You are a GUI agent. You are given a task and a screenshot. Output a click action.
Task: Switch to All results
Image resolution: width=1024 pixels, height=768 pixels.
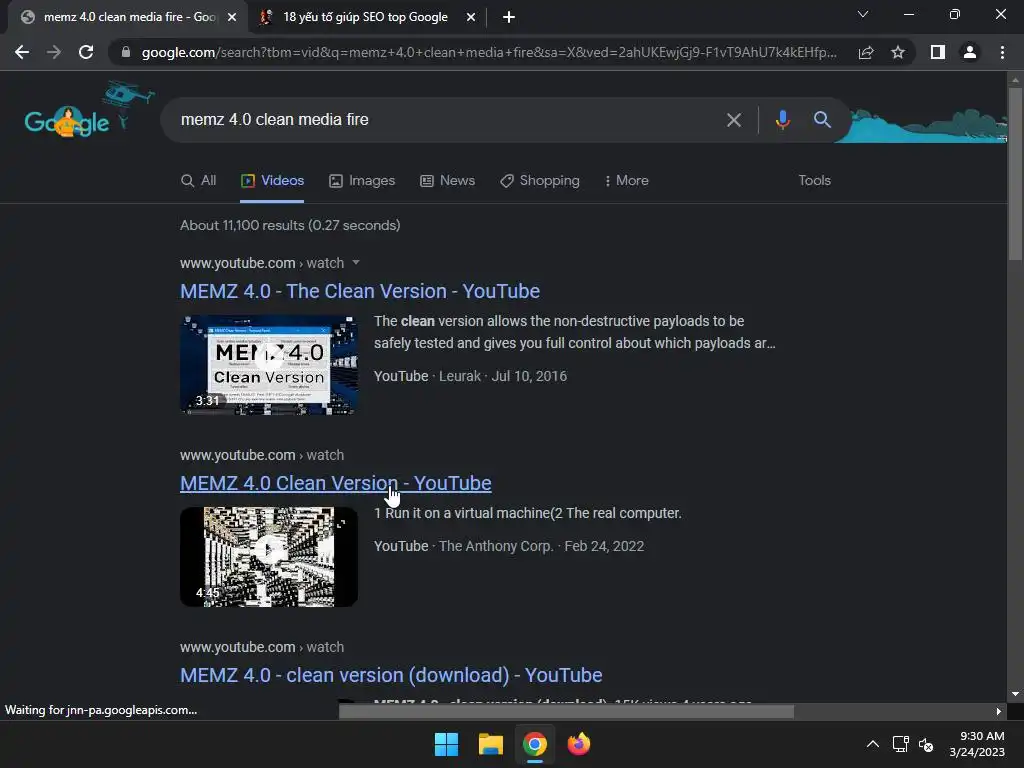[199, 181]
